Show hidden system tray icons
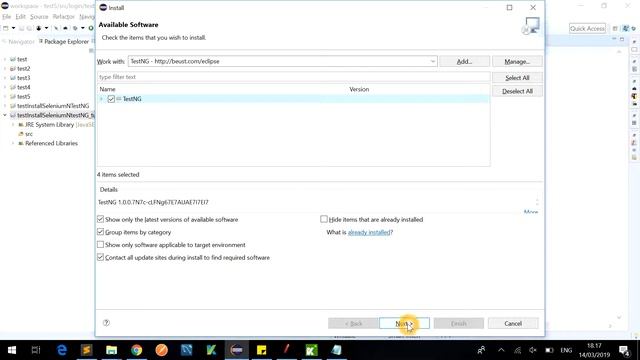640x360 pixels. [x=501, y=350]
